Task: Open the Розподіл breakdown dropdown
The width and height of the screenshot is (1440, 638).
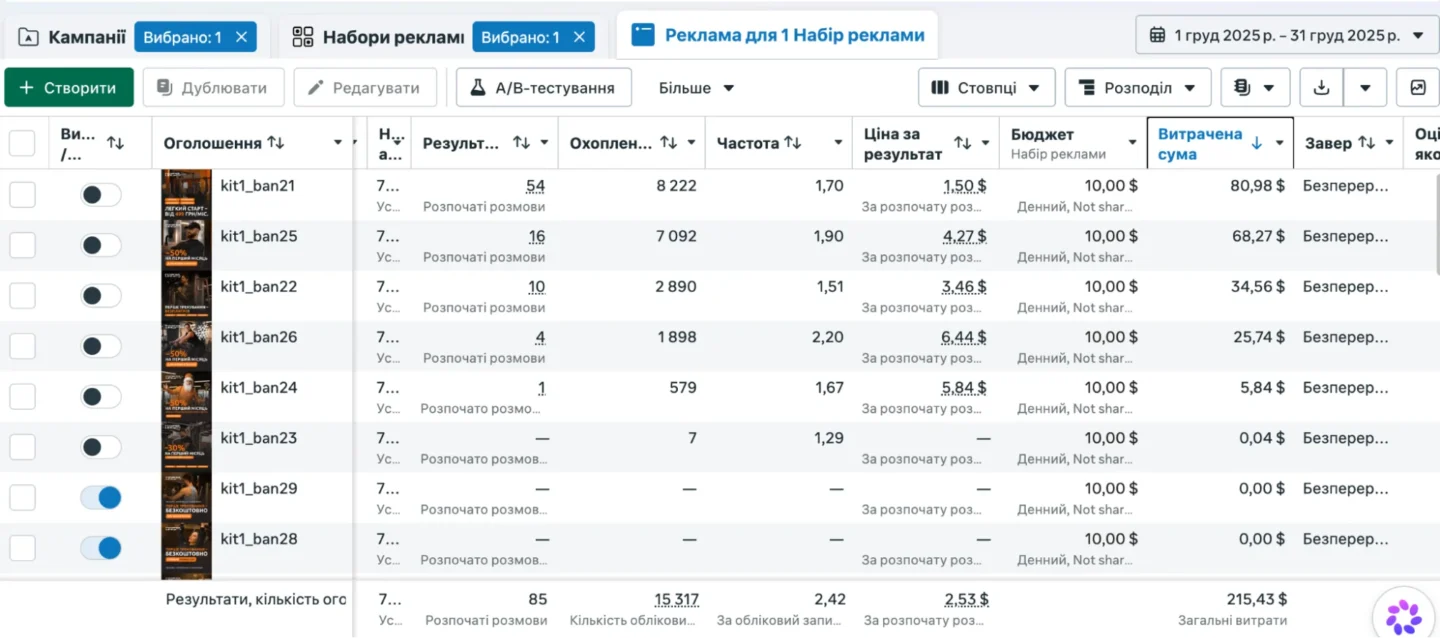Action: (x=1138, y=88)
